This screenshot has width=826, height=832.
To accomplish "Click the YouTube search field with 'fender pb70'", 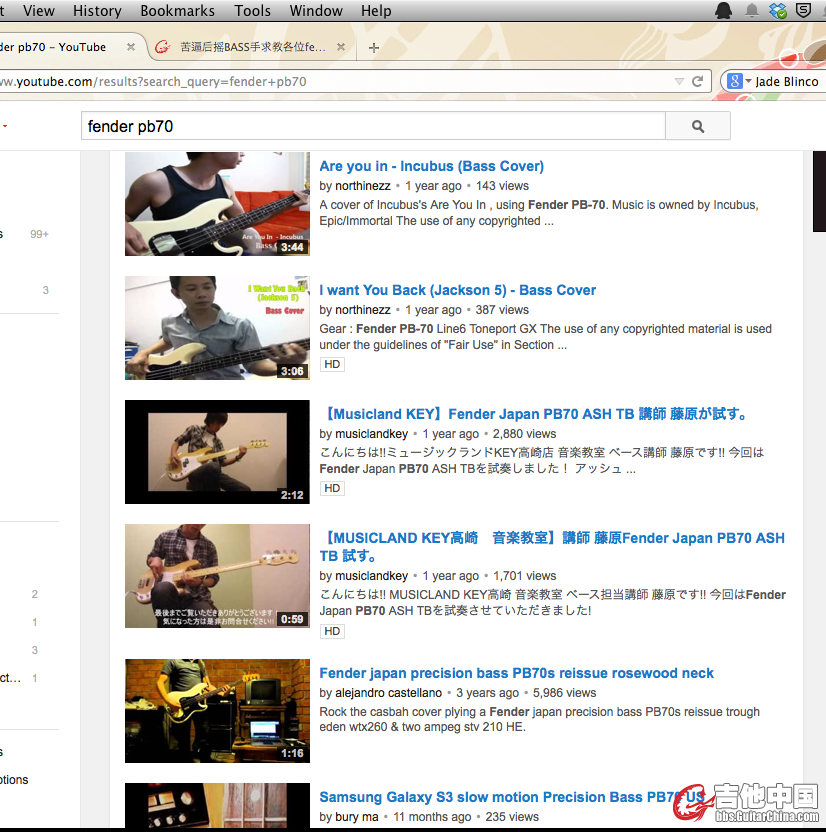I will pos(372,126).
